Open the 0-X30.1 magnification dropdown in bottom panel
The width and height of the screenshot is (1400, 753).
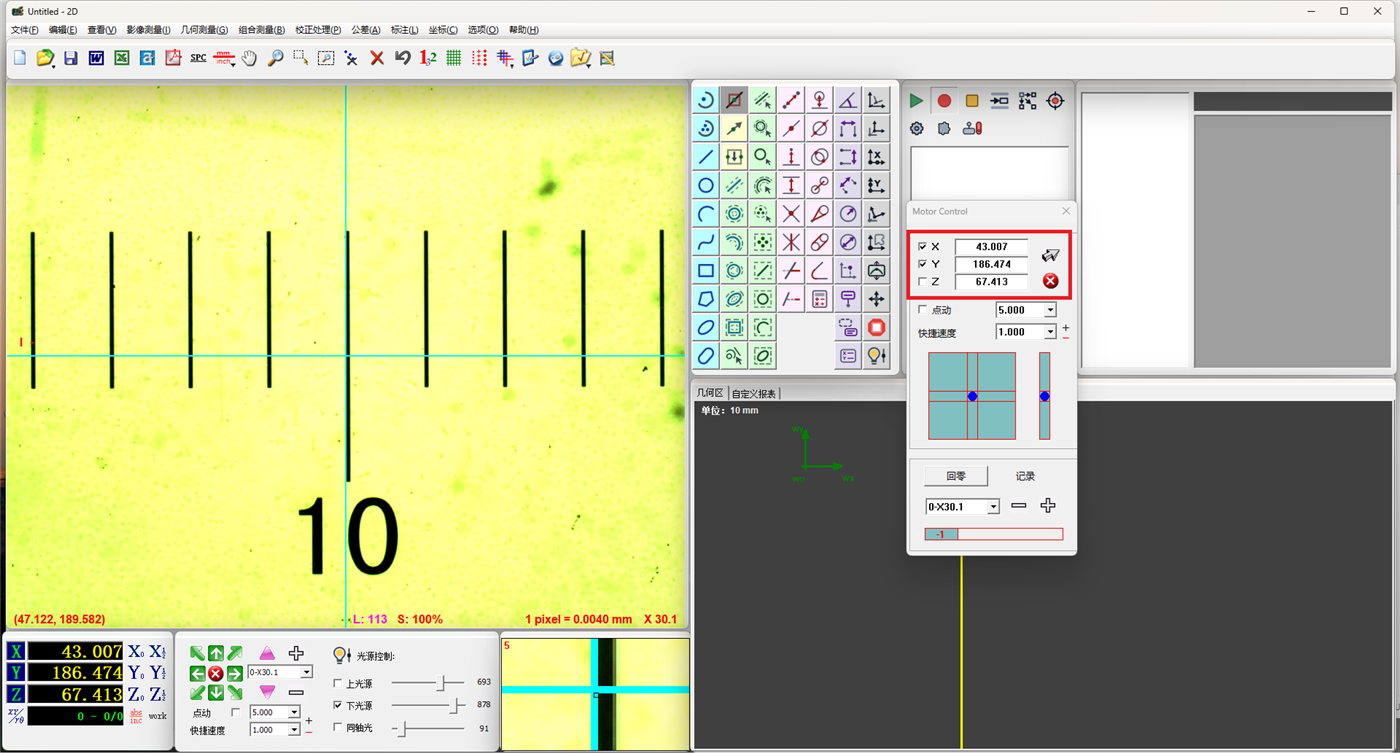point(306,673)
